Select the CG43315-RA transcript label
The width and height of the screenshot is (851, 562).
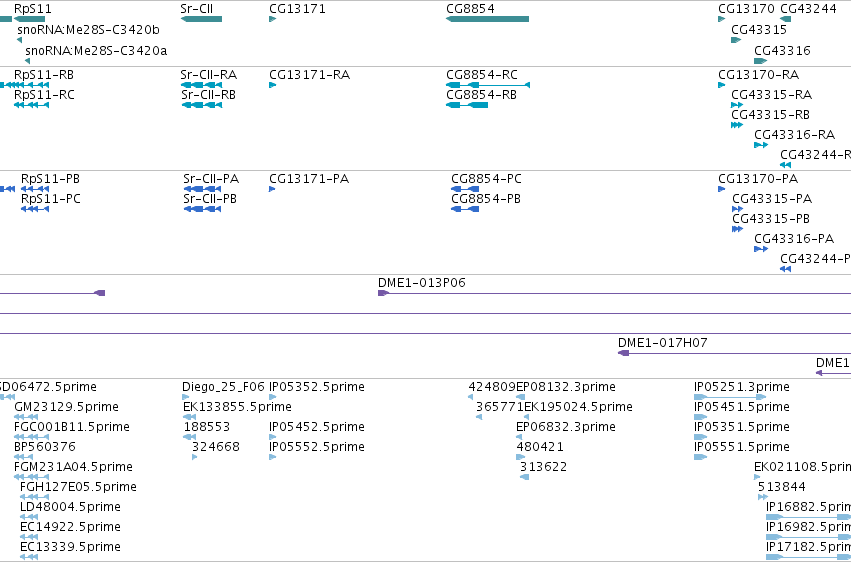(x=771, y=95)
